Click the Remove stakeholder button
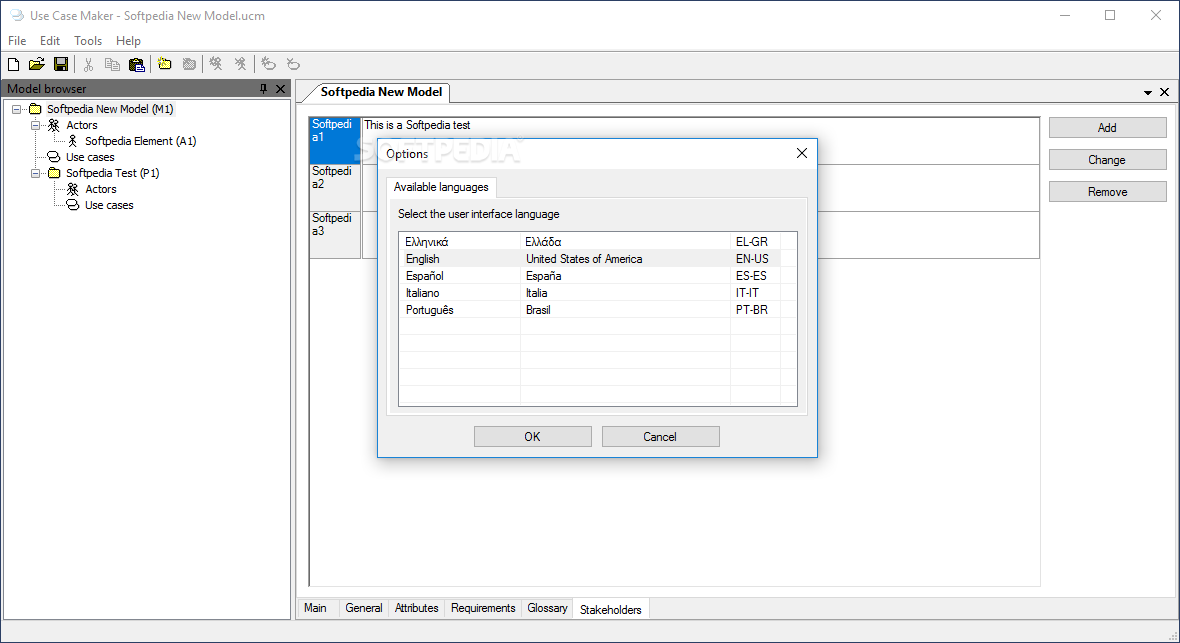1180x643 pixels. click(x=1107, y=192)
